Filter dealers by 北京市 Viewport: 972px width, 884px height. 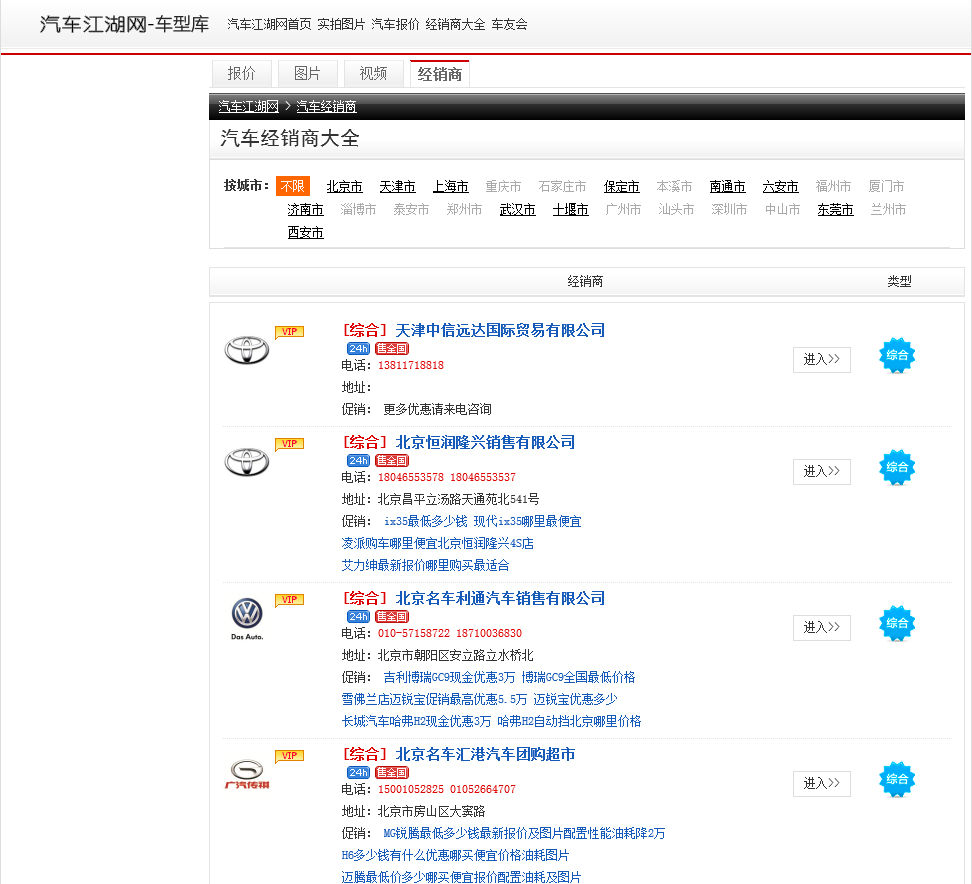coord(344,187)
